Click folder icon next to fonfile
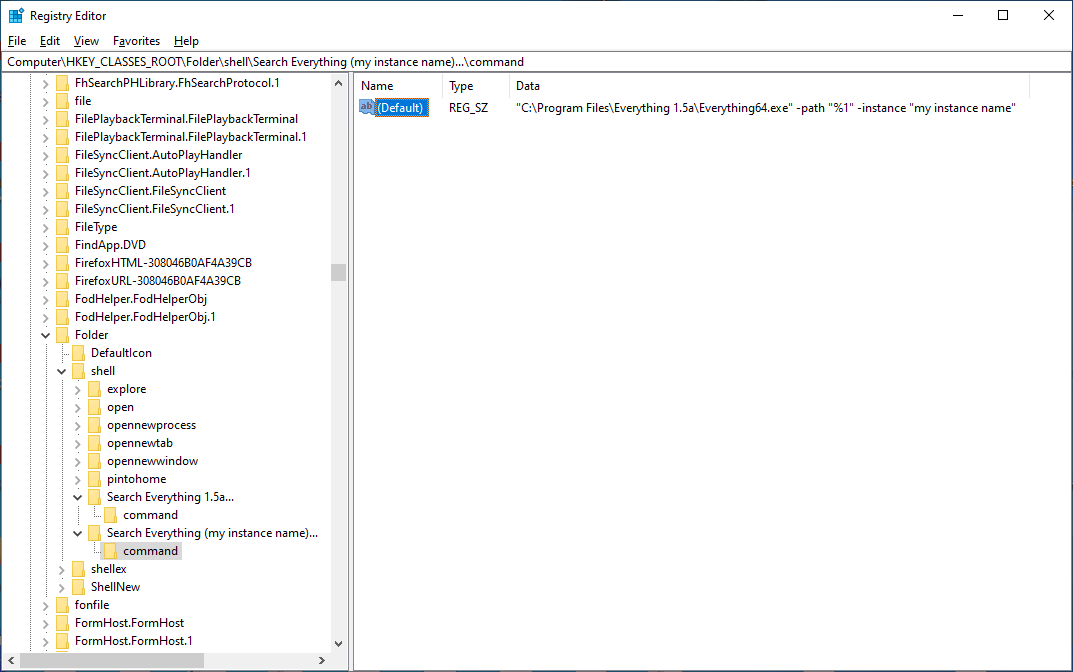Viewport: 1073px width, 672px height. click(x=62, y=605)
